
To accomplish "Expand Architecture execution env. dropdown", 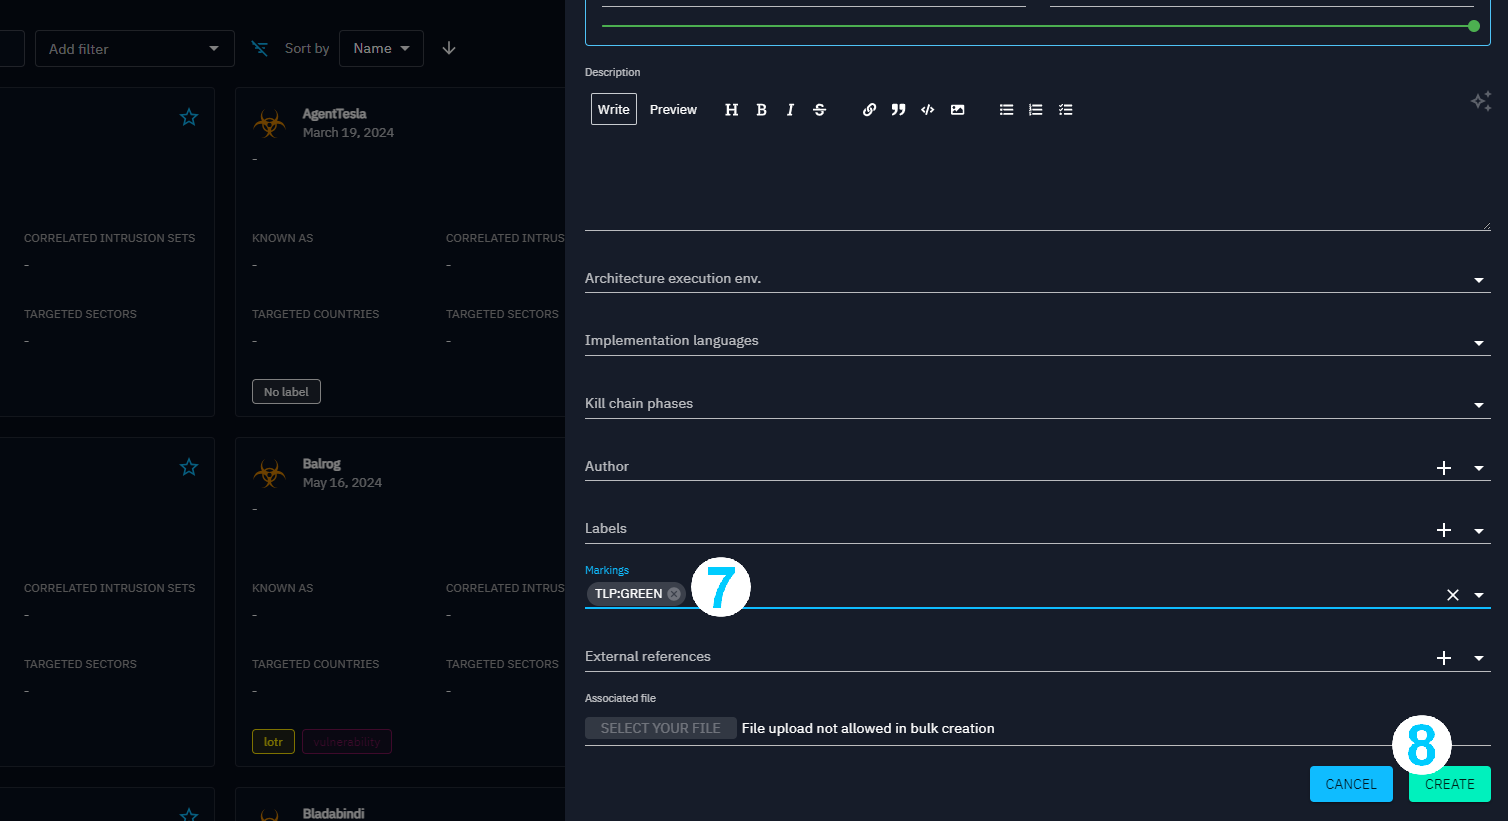I will (1478, 280).
